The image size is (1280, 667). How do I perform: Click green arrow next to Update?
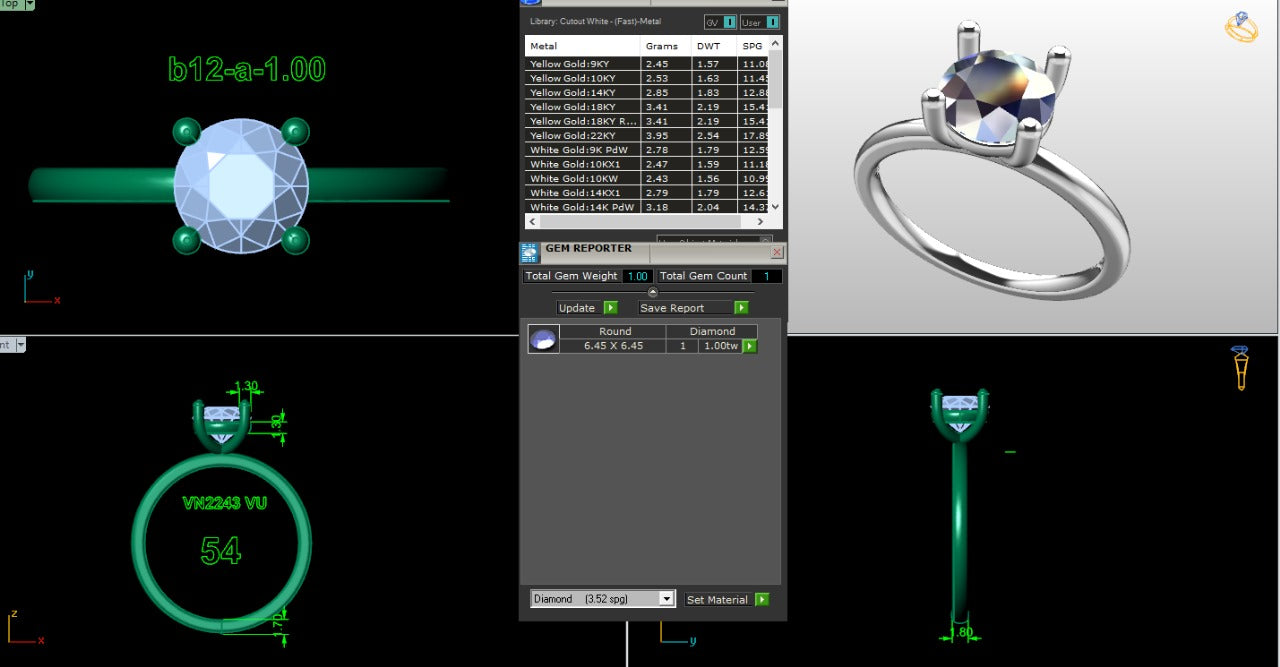coord(610,308)
